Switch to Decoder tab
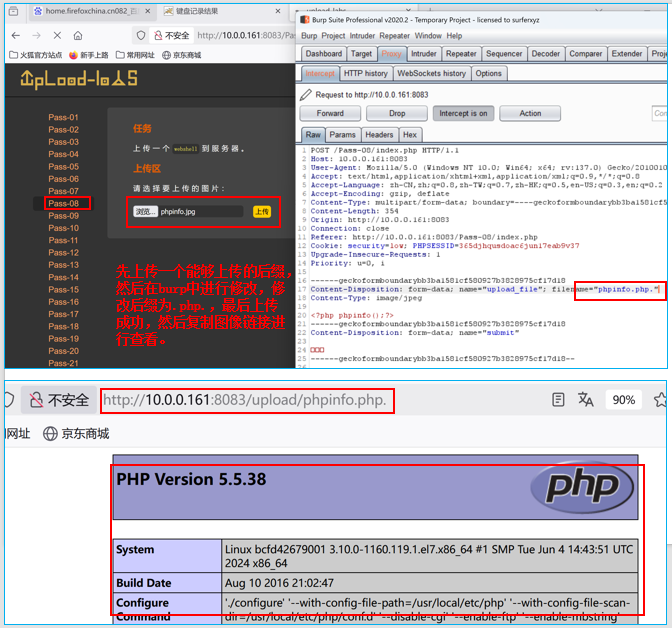Image resolution: width=672 pixels, height=628 pixels. pyautogui.click(x=546, y=54)
